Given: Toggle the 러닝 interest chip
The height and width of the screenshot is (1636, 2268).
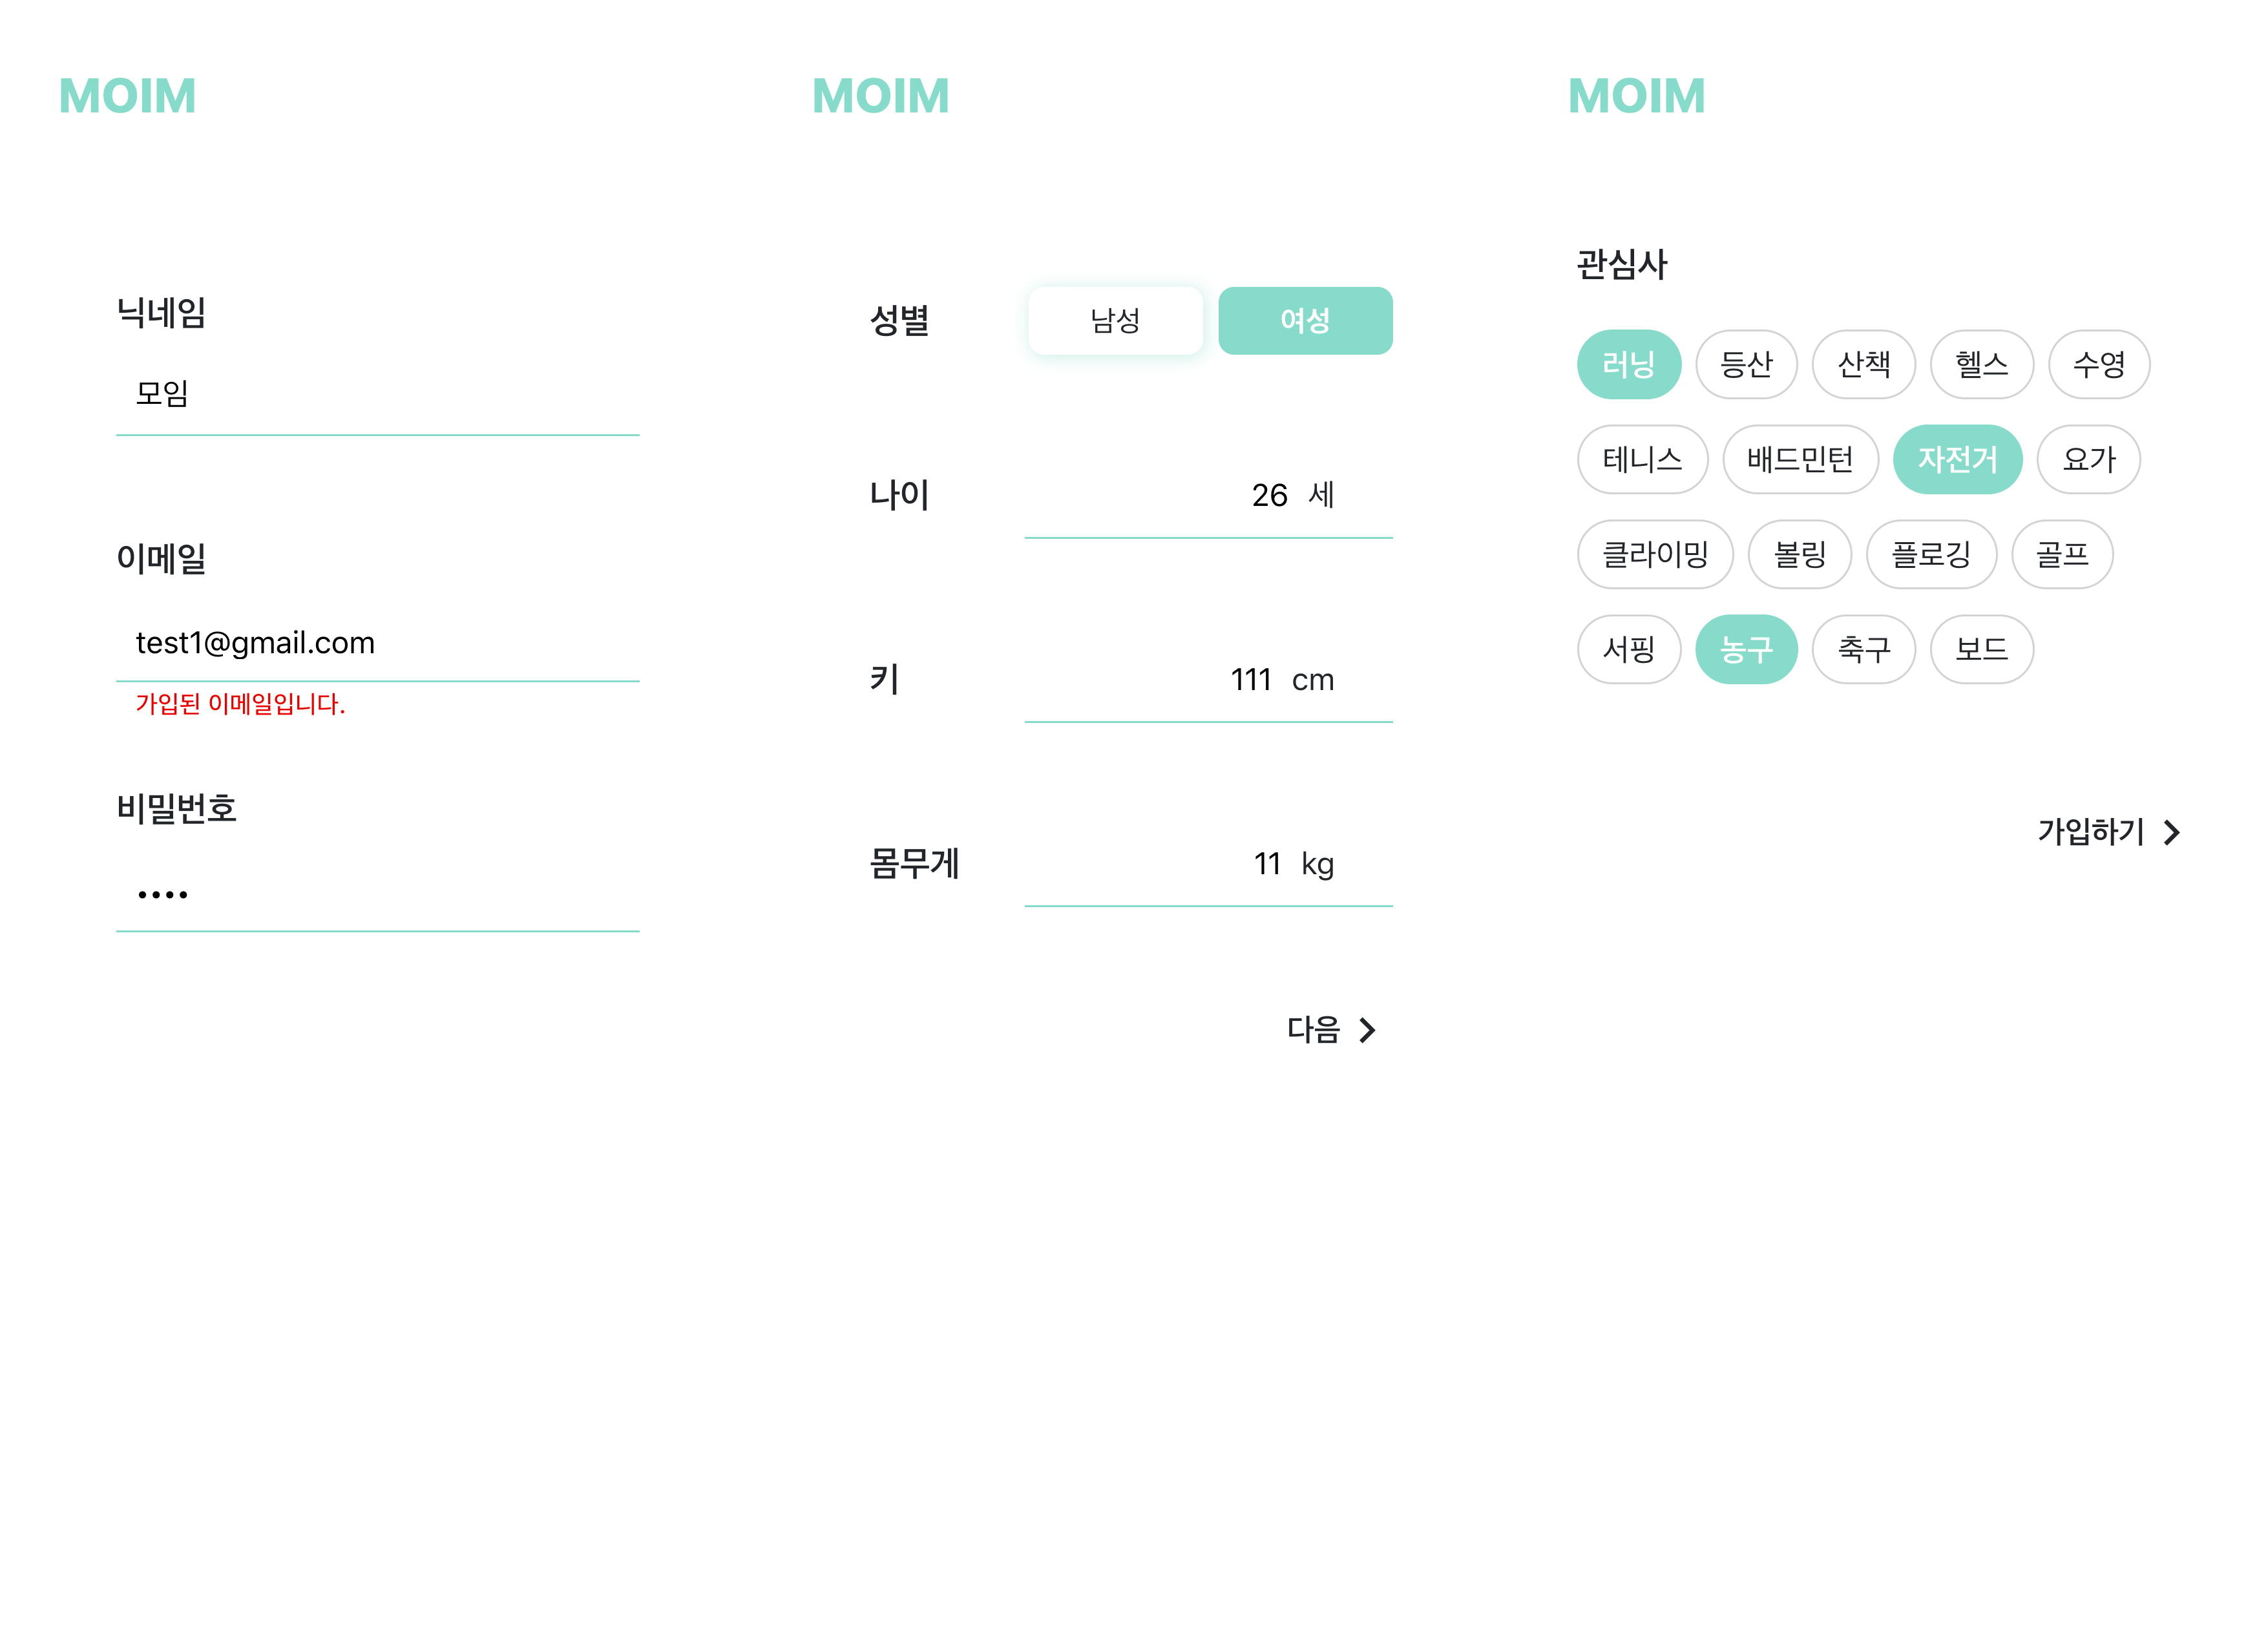Looking at the screenshot, I should (x=1630, y=364).
